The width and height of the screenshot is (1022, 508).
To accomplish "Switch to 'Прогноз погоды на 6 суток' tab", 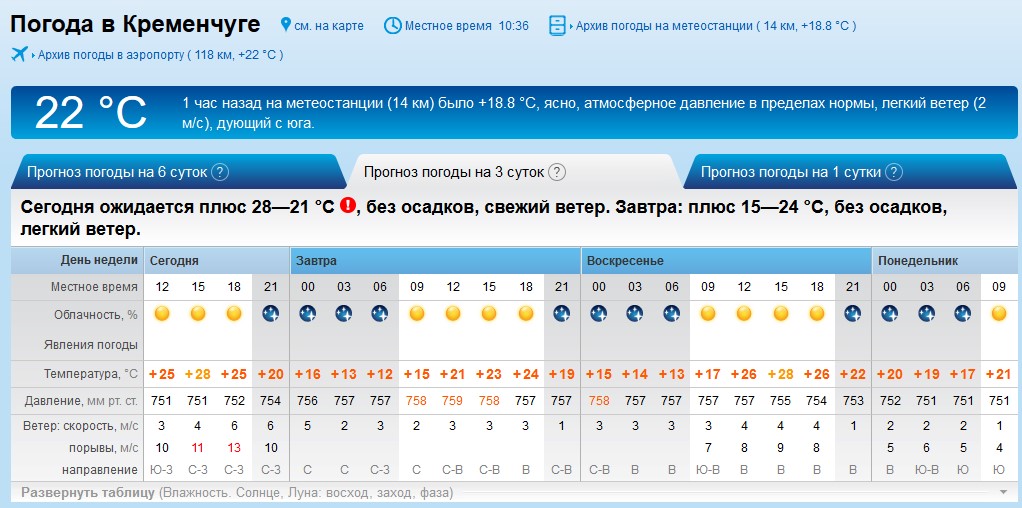I will pyautogui.click(x=117, y=172).
